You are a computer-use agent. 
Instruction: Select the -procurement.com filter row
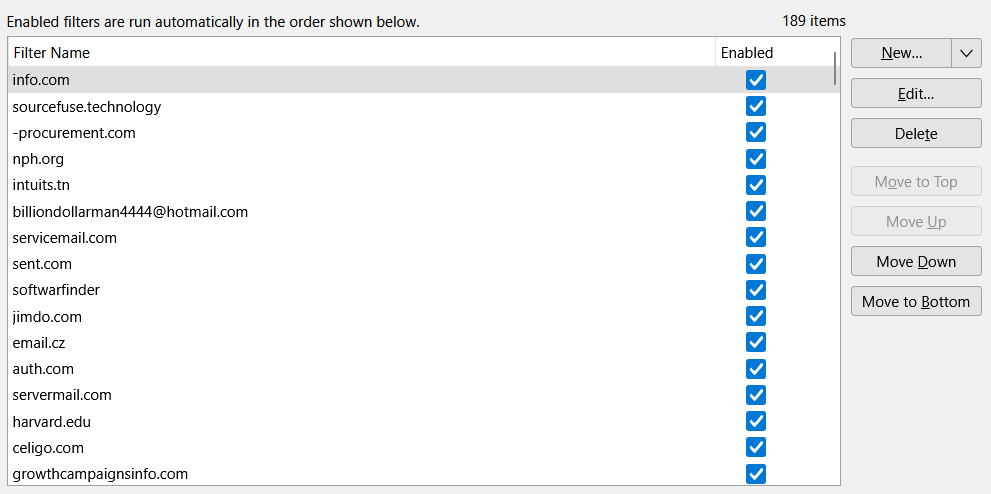pos(74,133)
